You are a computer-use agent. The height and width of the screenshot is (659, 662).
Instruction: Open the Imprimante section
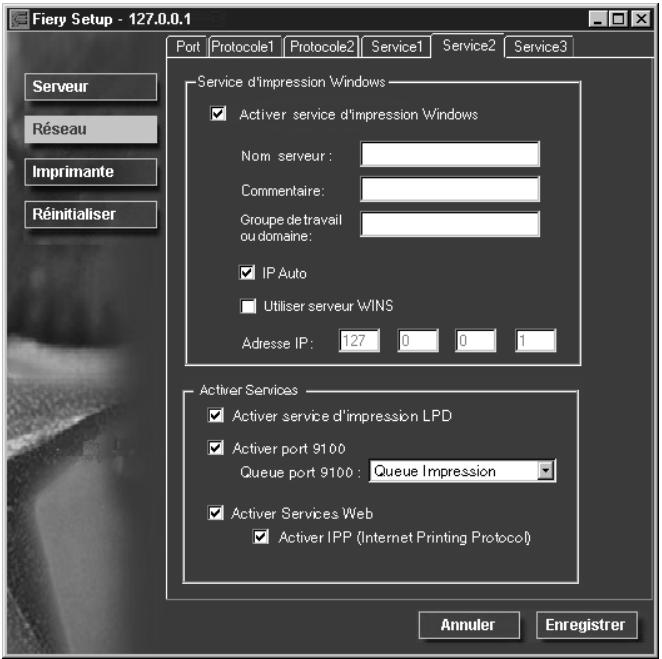(91, 172)
